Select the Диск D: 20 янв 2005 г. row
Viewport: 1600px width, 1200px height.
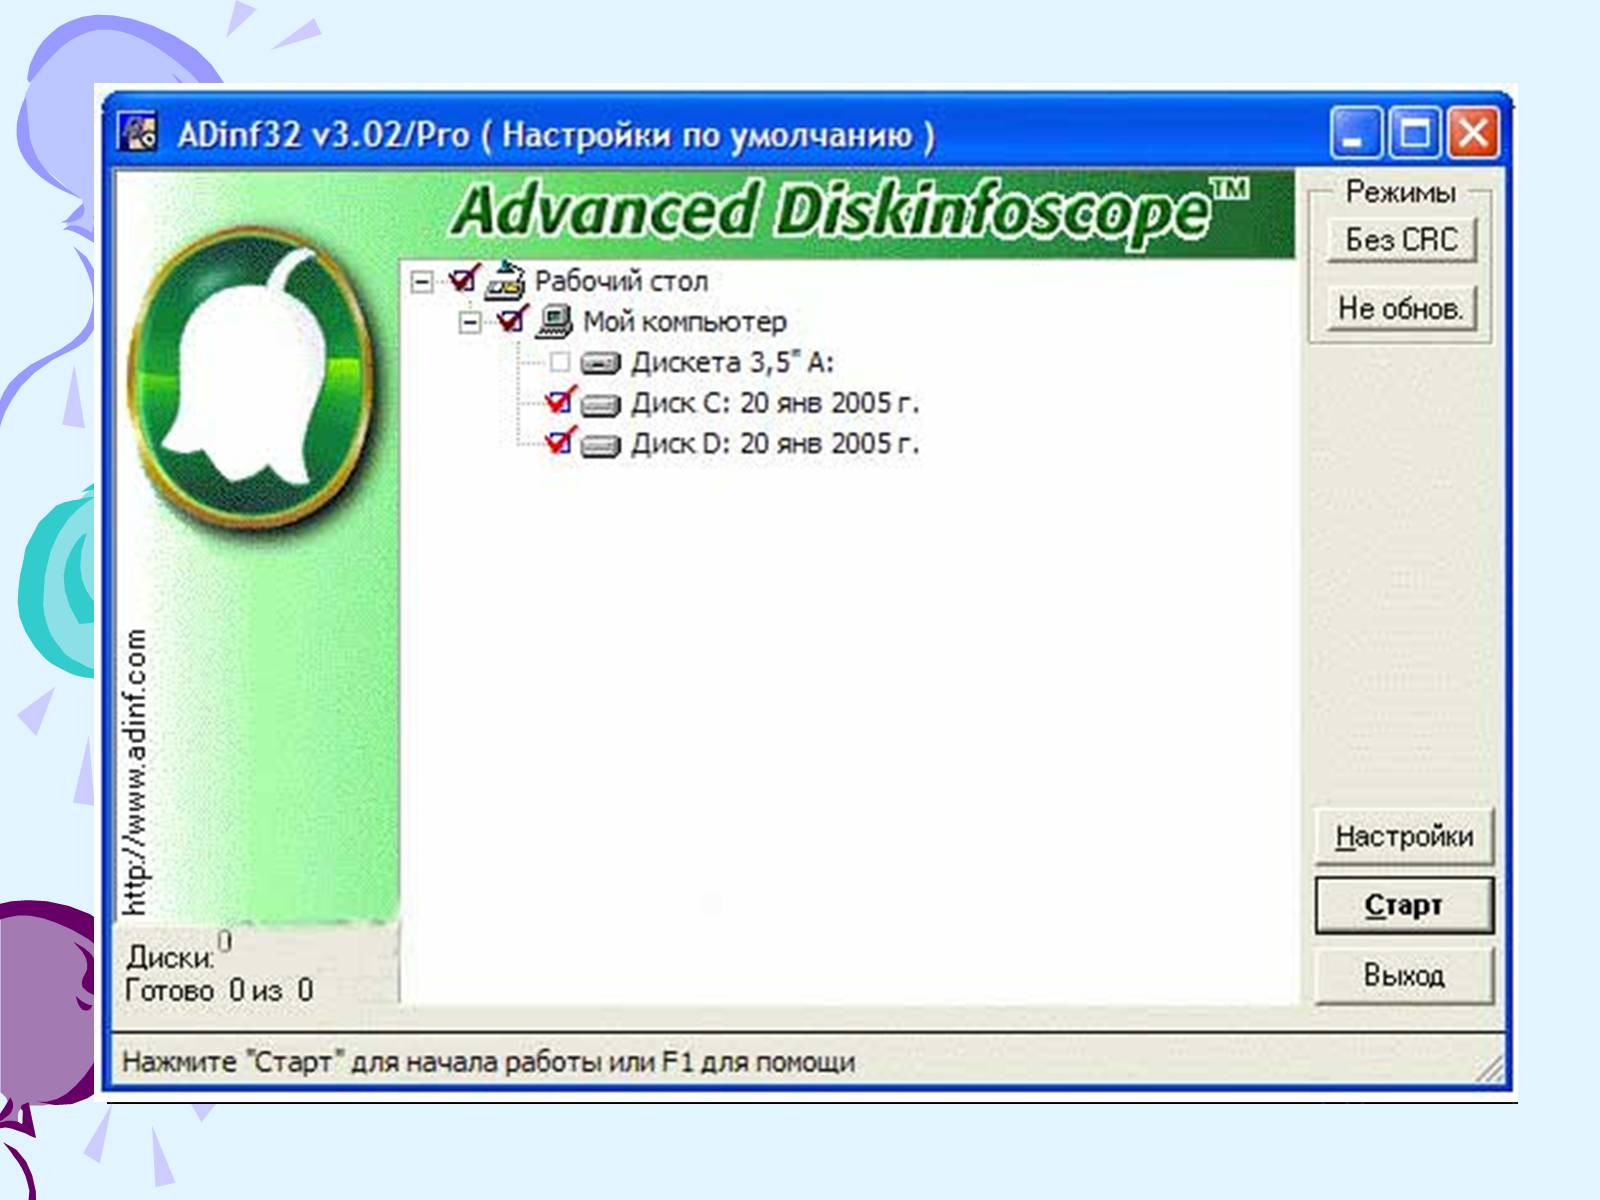point(775,444)
